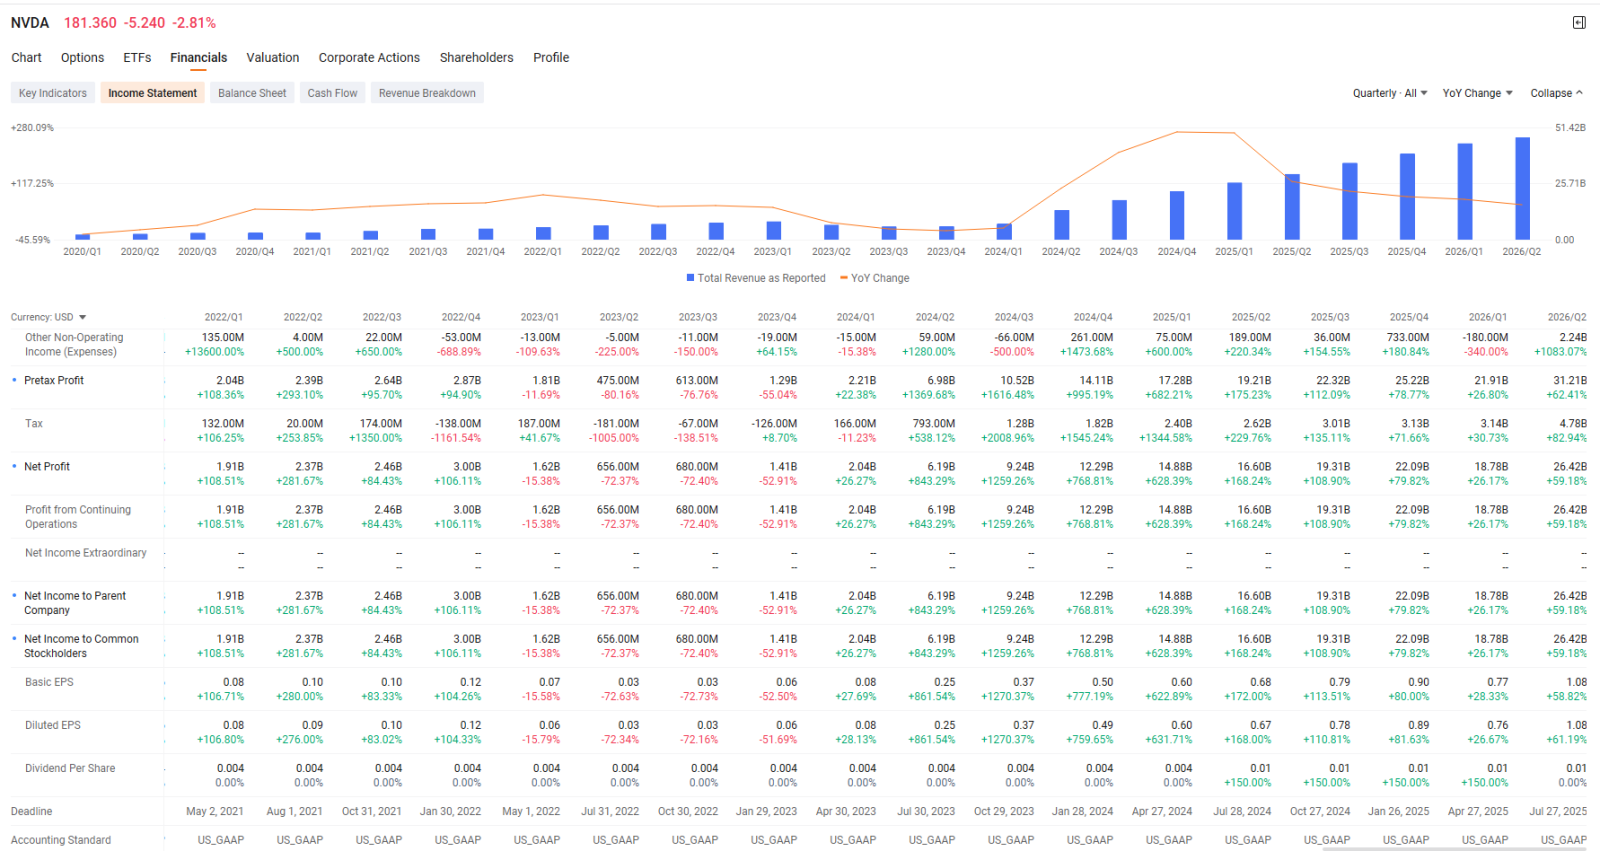Click the Tax row label
The height and width of the screenshot is (851, 1600).
34,424
